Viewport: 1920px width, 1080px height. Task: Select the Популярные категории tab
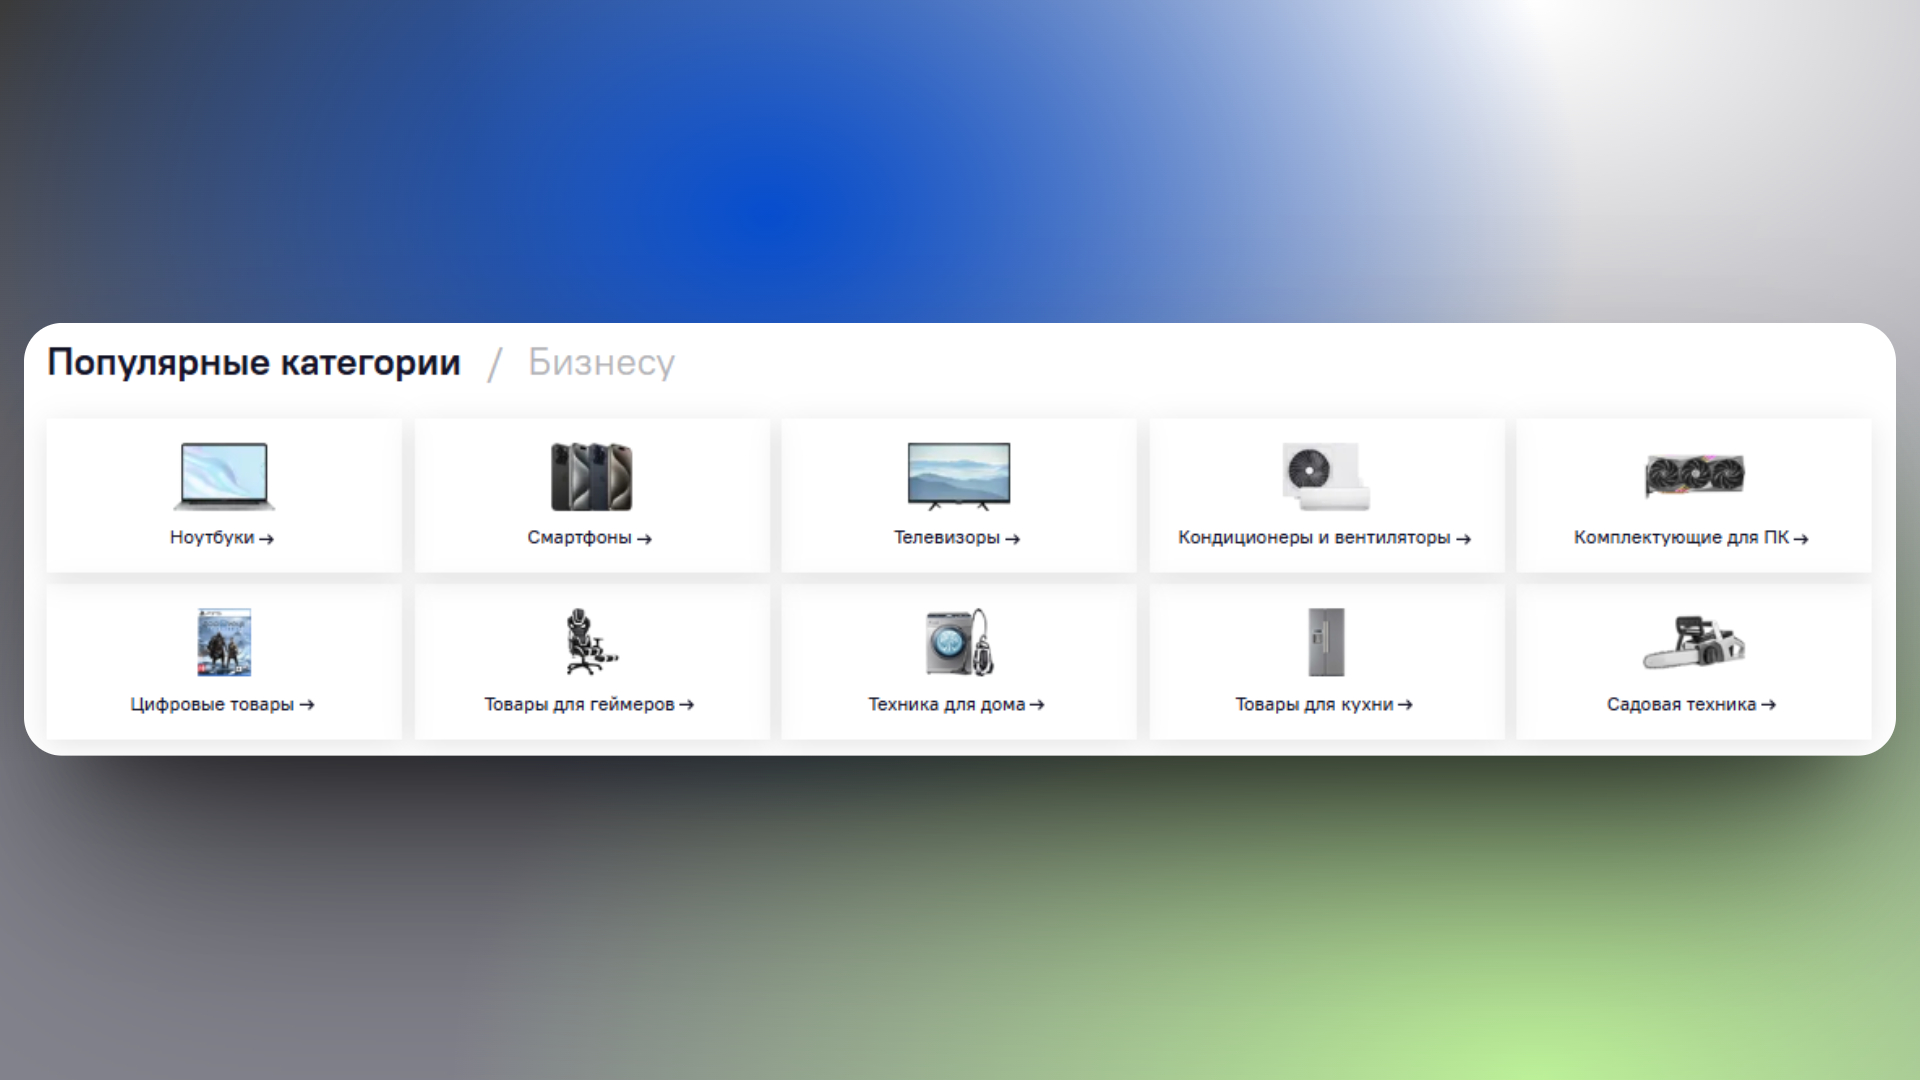[254, 362]
